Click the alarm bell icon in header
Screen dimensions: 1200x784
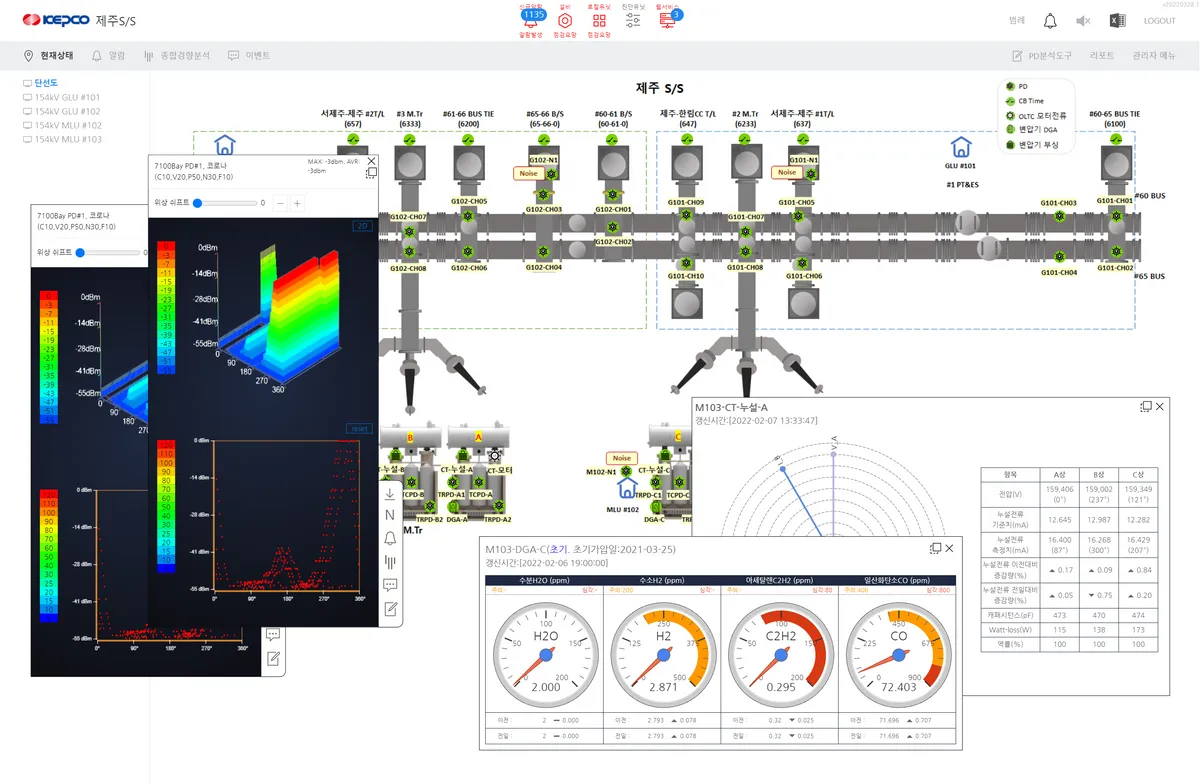point(1049,21)
